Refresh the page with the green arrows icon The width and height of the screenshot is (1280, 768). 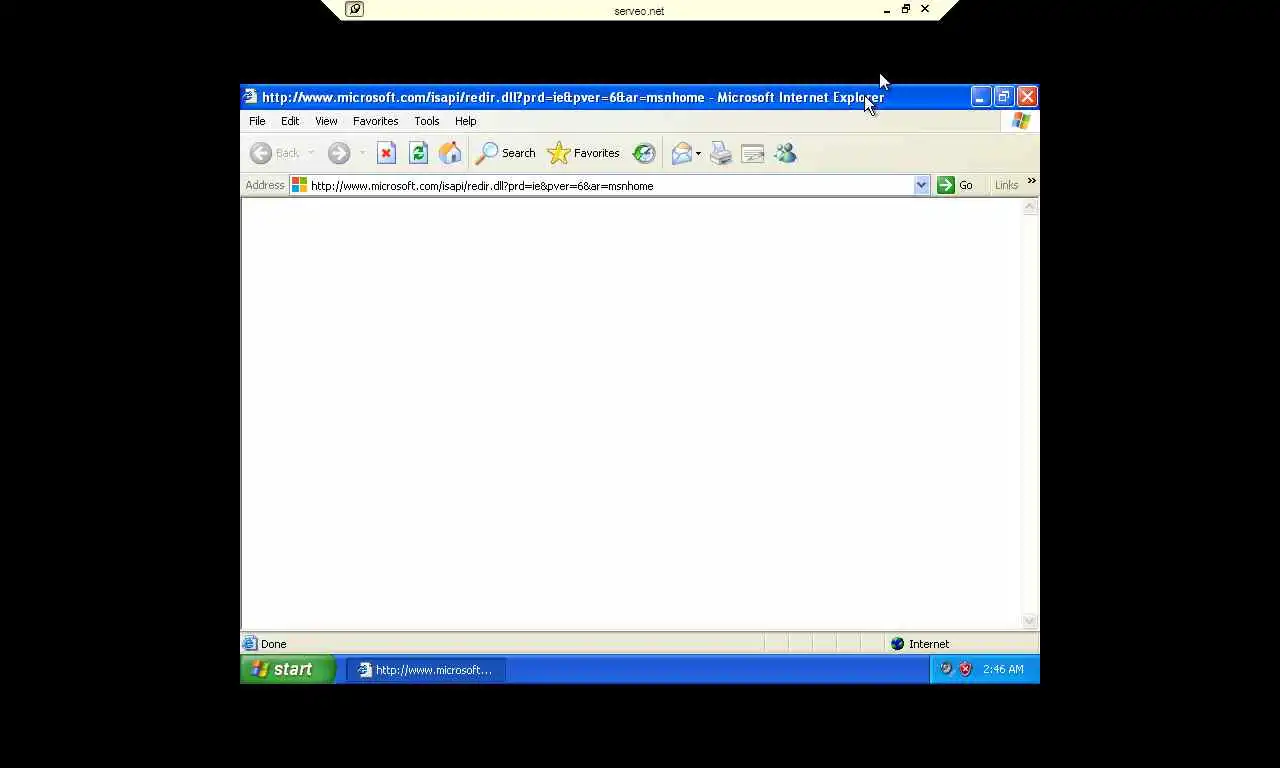click(418, 153)
